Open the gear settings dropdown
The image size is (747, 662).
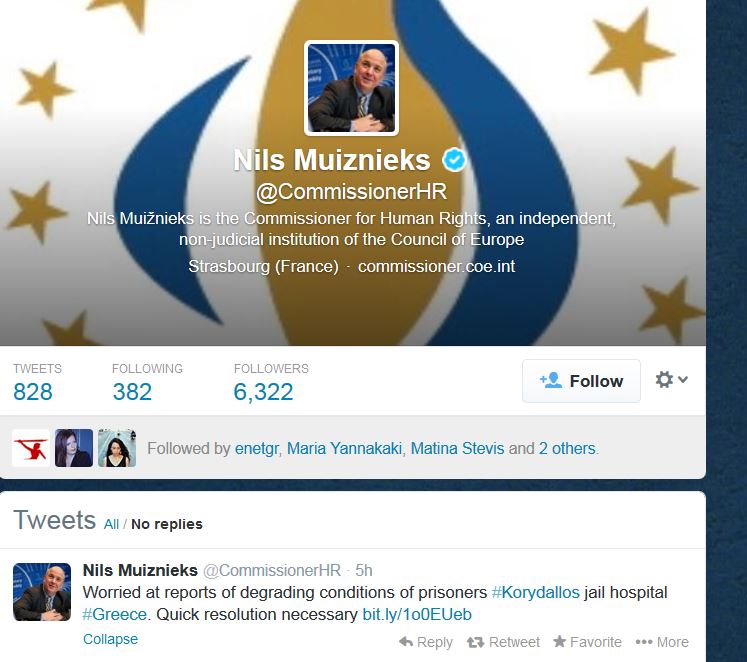tap(671, 380)
